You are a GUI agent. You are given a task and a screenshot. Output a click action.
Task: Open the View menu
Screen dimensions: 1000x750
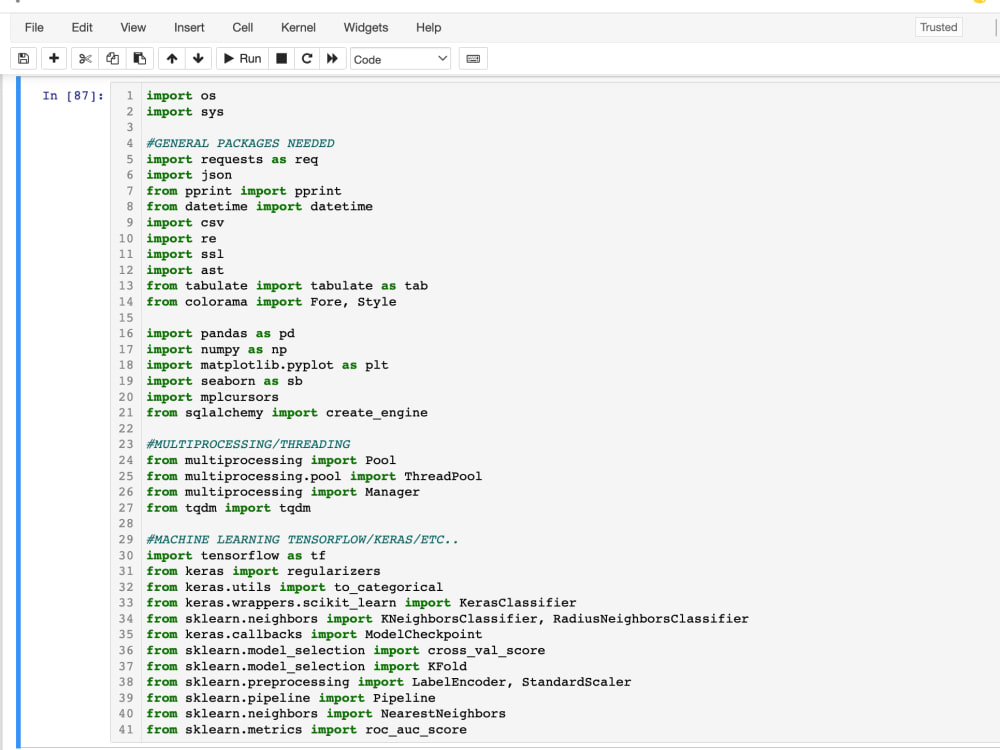coord(133,27)
